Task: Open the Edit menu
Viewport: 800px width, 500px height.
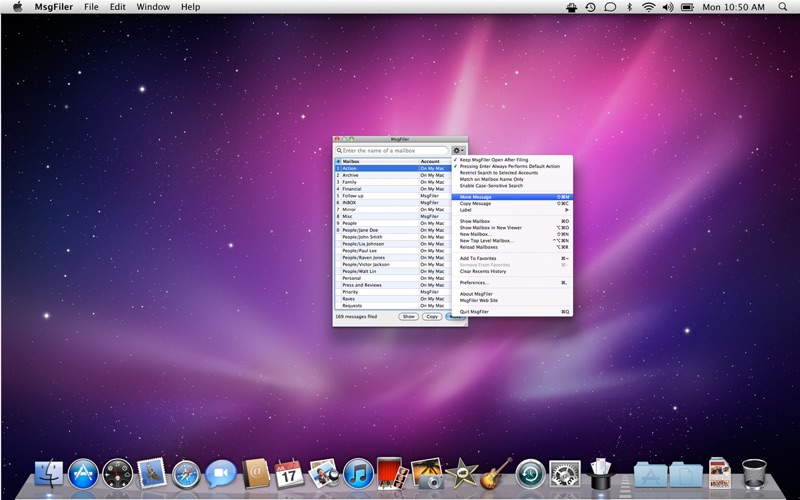Action: click(x=117, y=7)
